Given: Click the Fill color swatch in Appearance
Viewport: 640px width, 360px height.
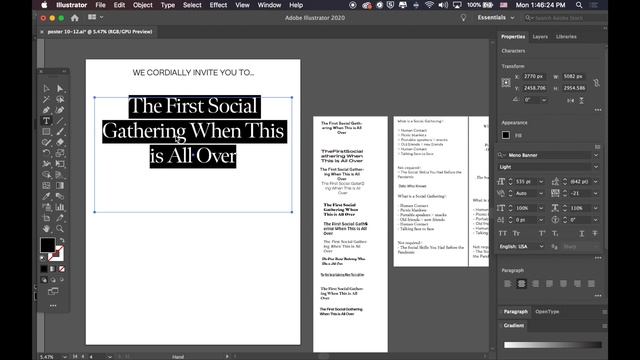Looking at the screenshot, I should coord(506,135).
